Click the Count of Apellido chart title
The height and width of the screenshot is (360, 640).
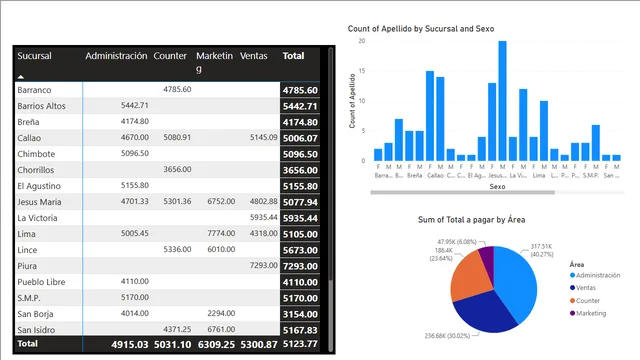tap(421, 29)
